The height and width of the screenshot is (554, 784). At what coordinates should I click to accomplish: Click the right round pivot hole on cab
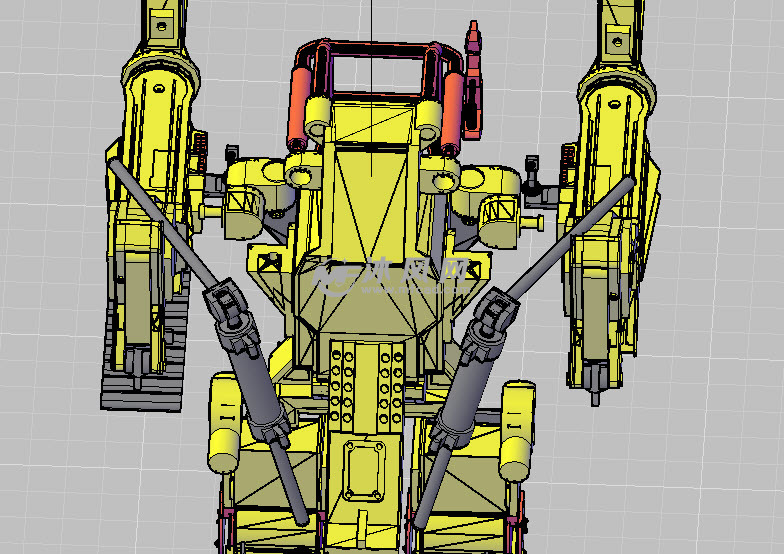tap(442, 182)
